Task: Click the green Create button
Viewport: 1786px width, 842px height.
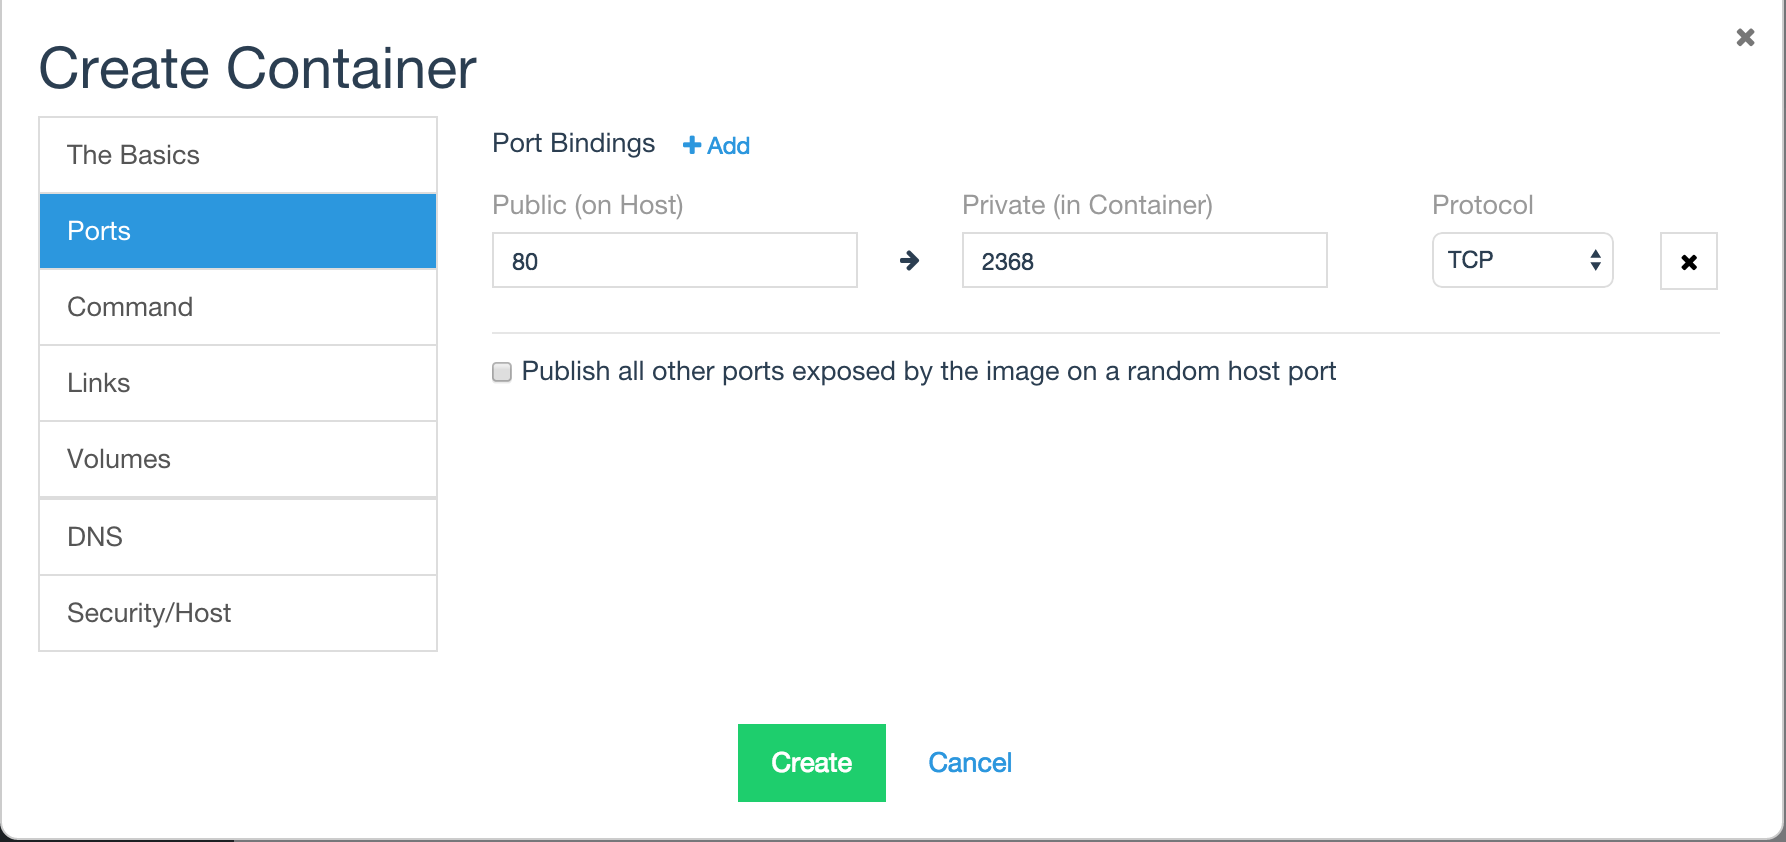Action: (812, 763)
